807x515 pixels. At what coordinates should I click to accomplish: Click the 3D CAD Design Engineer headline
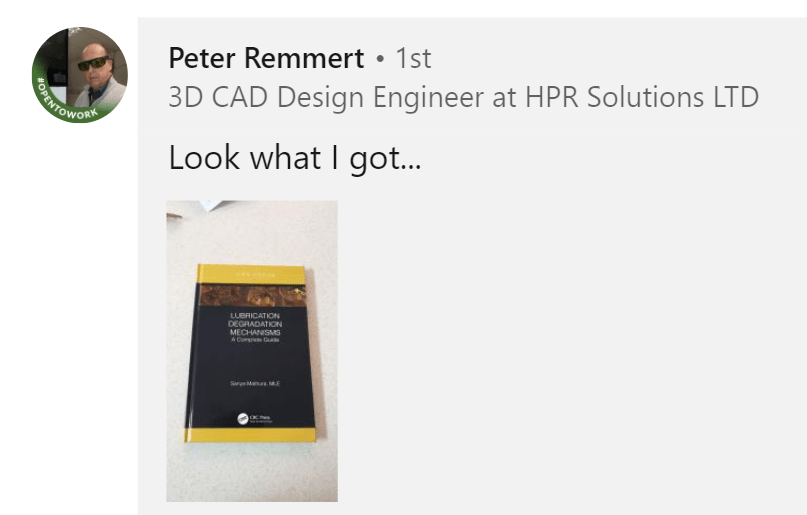463,96
